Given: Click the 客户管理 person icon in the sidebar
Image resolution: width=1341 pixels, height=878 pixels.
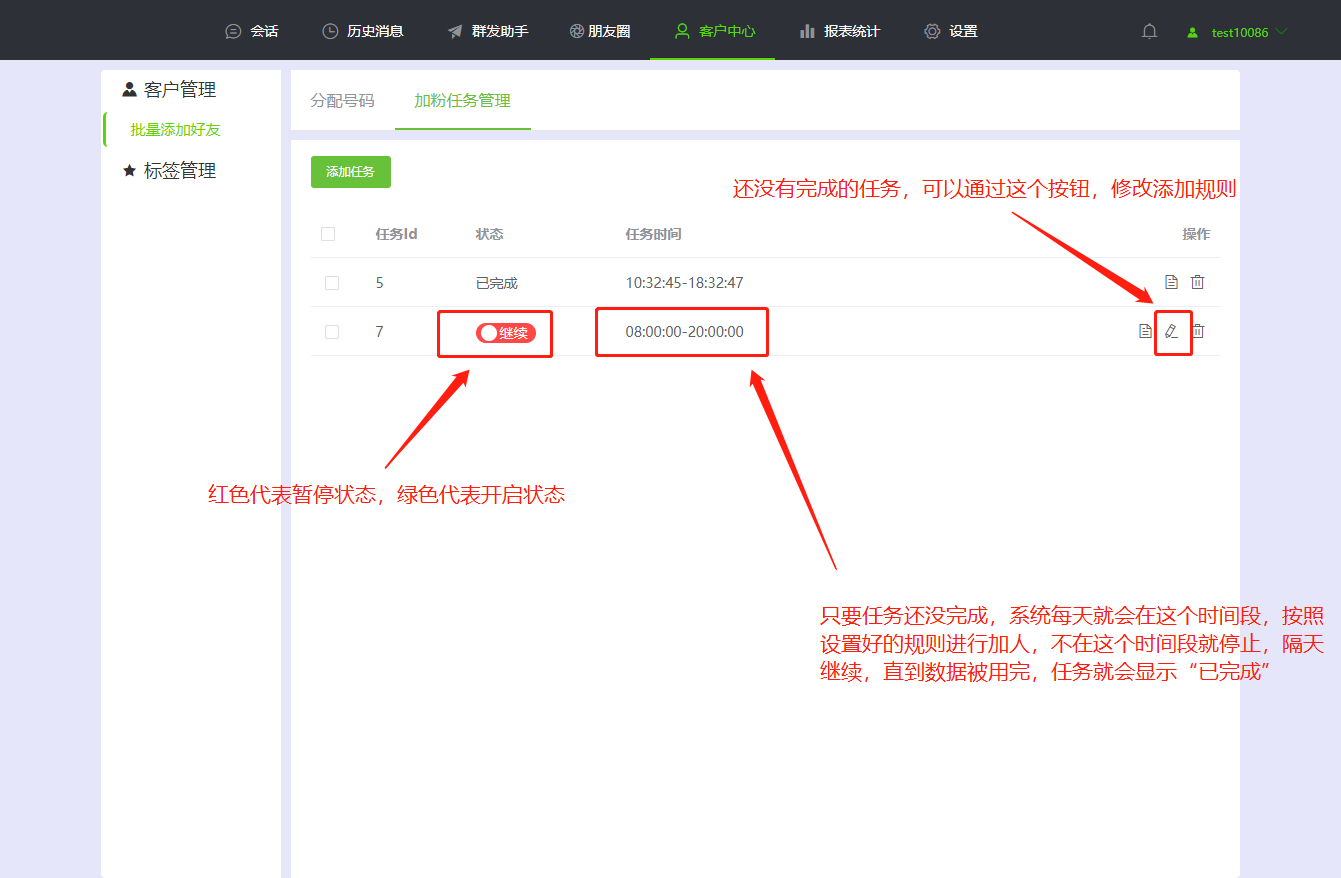Looking at the screenshot, I should pyautogui.click(x=129, y=89).
